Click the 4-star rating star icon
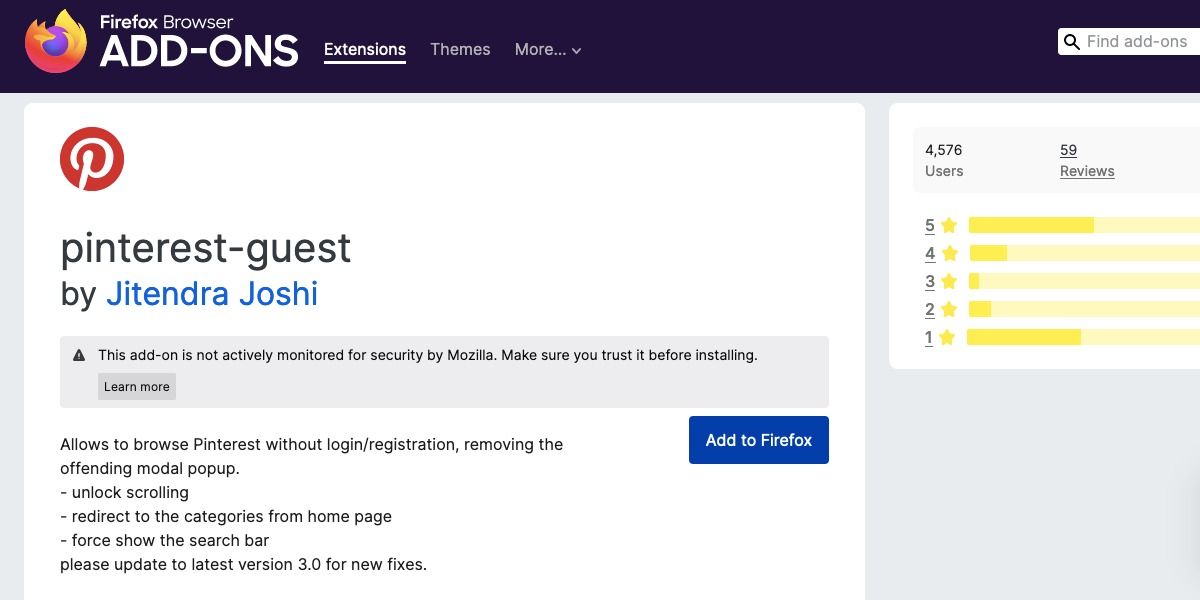Viewport: 1200px width, 600px height. click(x=948, y=253)
